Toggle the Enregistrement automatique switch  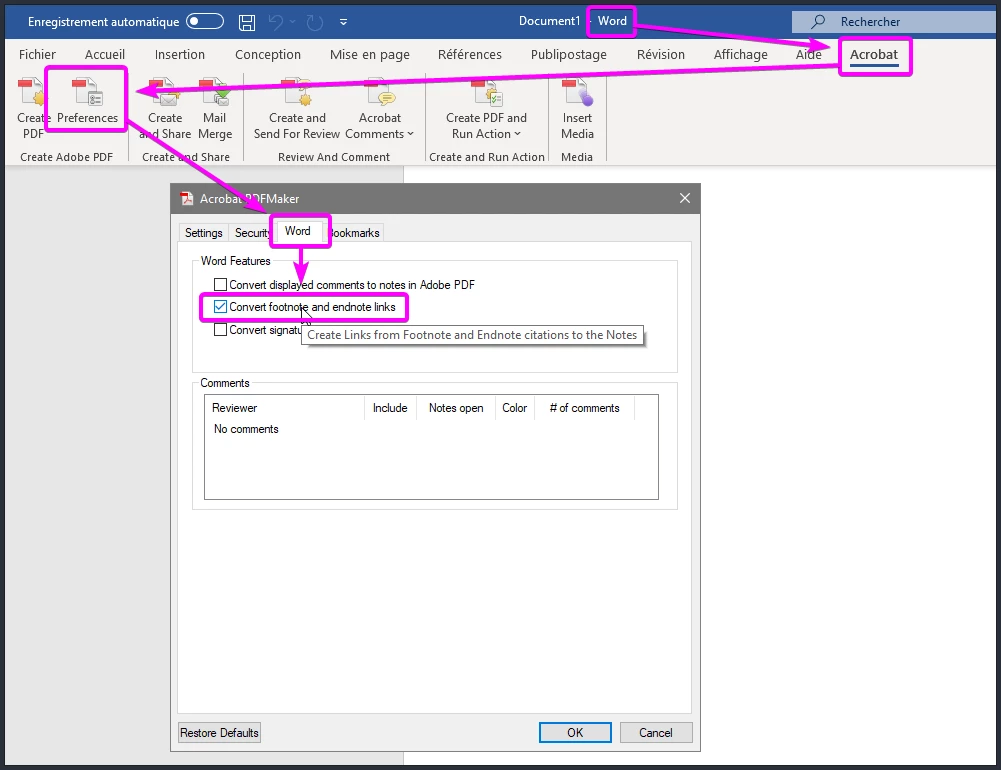pyautogui.click(x=205, y=22)
